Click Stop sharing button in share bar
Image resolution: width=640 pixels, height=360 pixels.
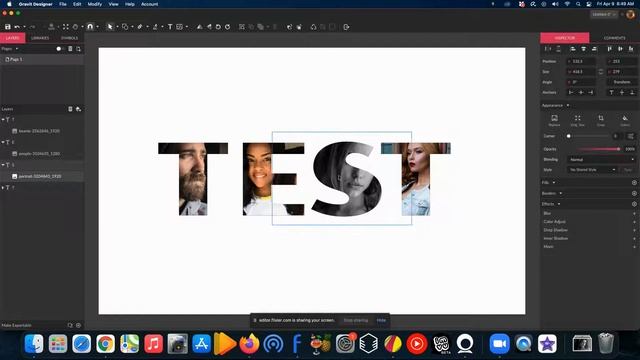click(x=356, y=320)
